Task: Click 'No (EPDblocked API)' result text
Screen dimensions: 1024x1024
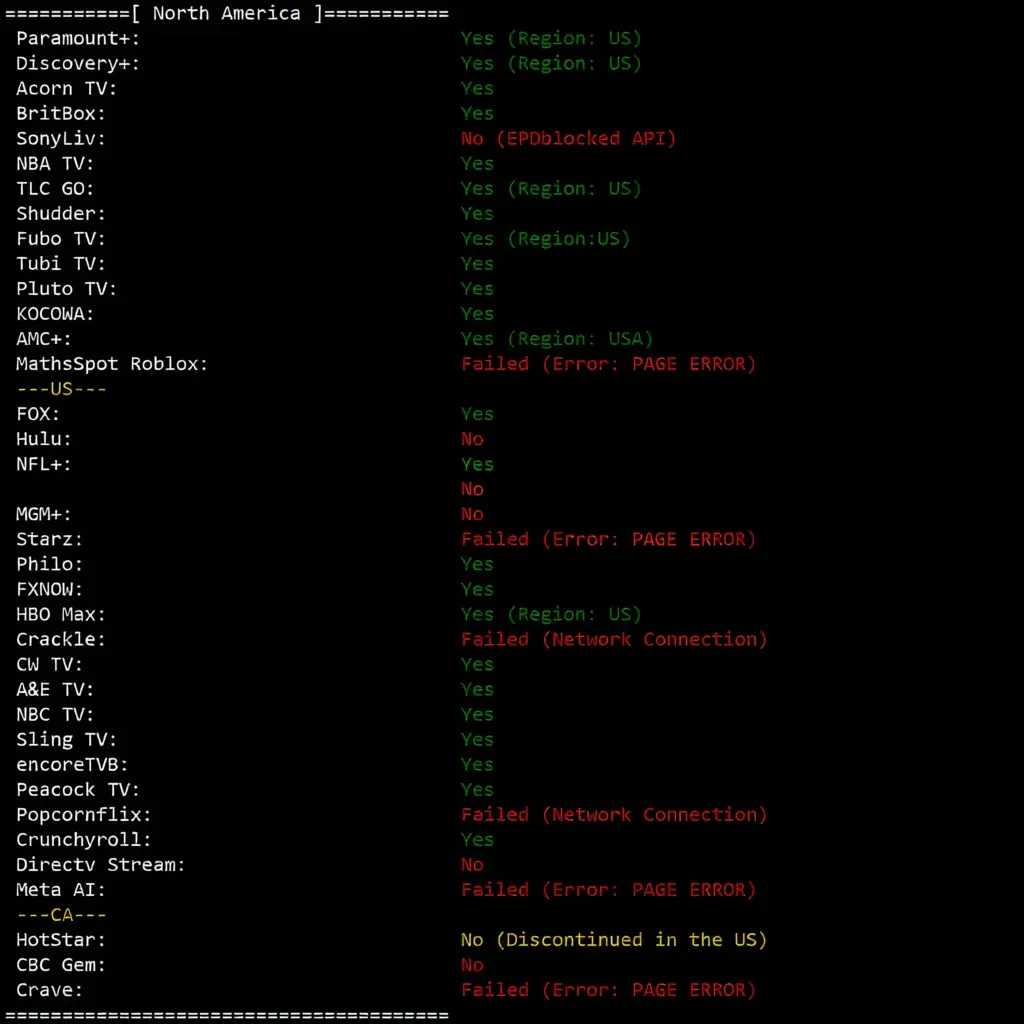Action: click(x=568, y=138)
